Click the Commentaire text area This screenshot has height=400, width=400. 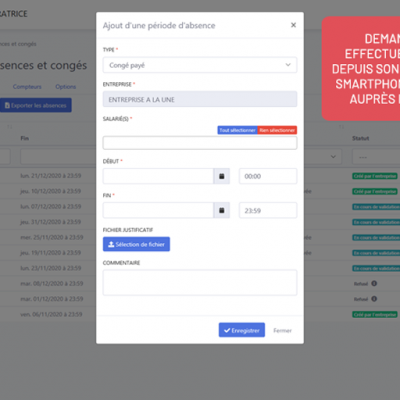pos(200,282)
